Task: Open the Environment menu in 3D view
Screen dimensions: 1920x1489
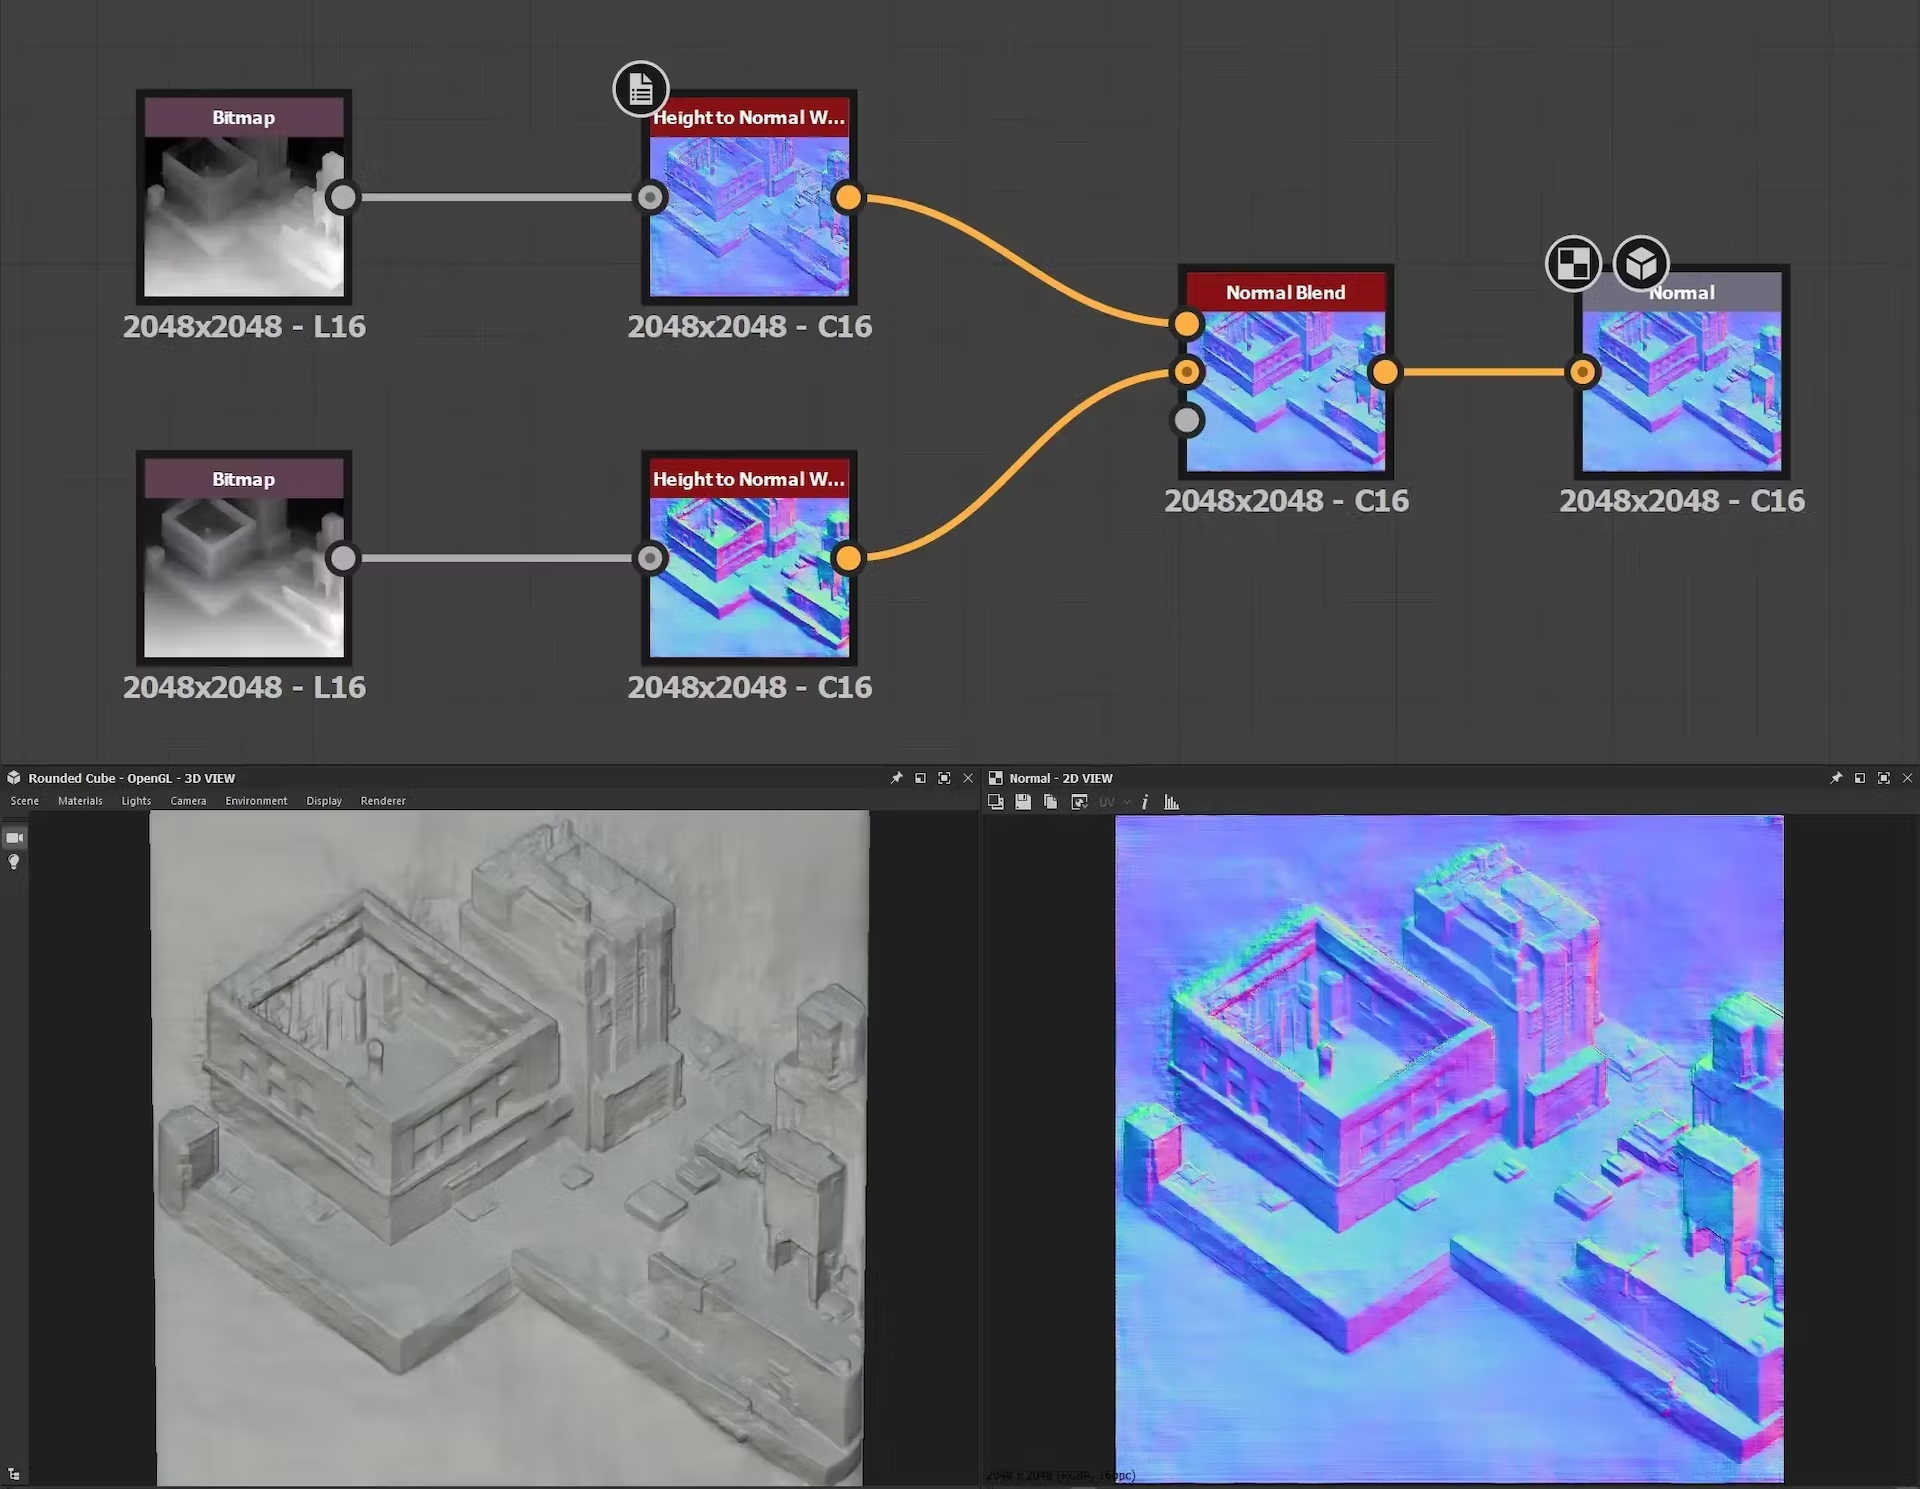Action: coord(256,801)
